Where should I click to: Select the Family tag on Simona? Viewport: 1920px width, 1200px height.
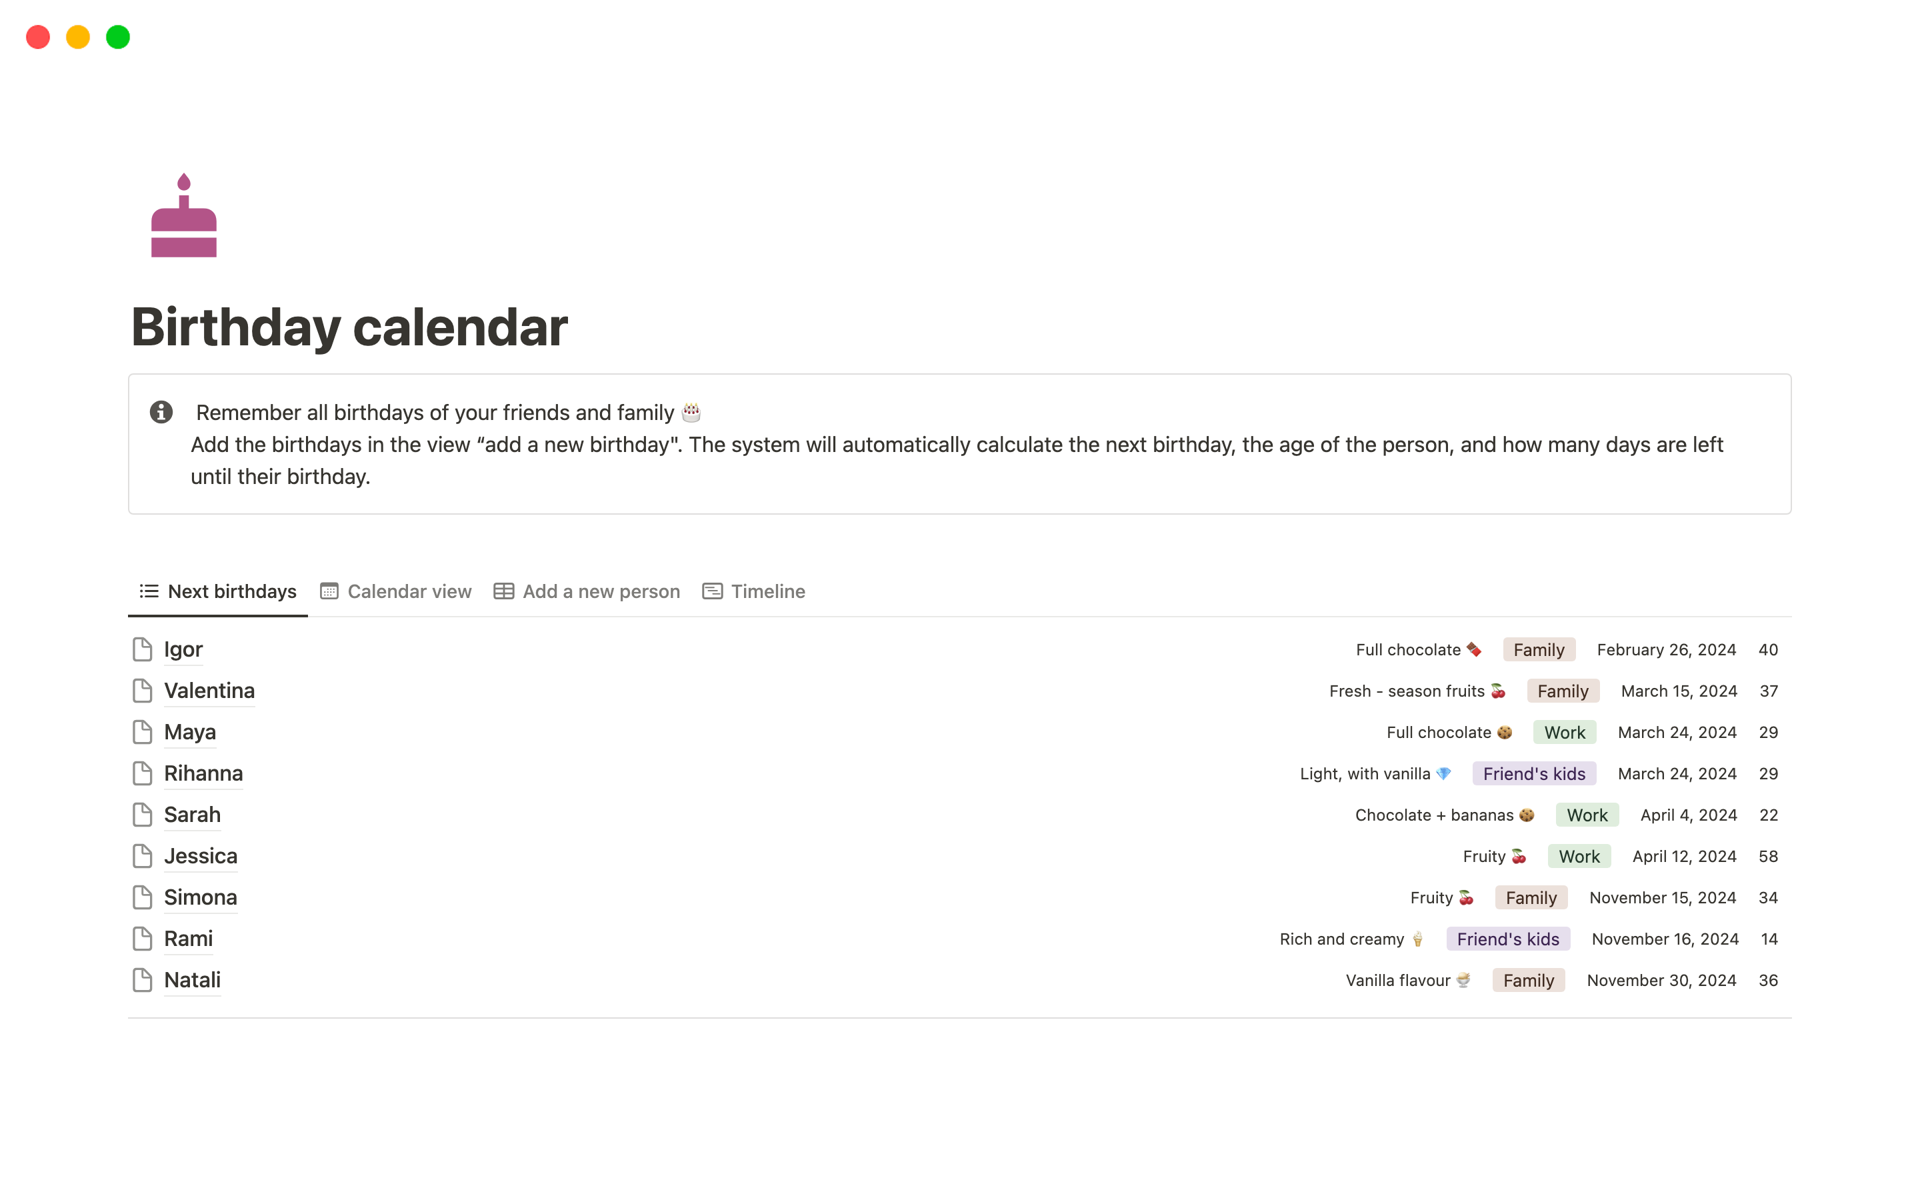pyautogui.click(x=1532, y=896)
